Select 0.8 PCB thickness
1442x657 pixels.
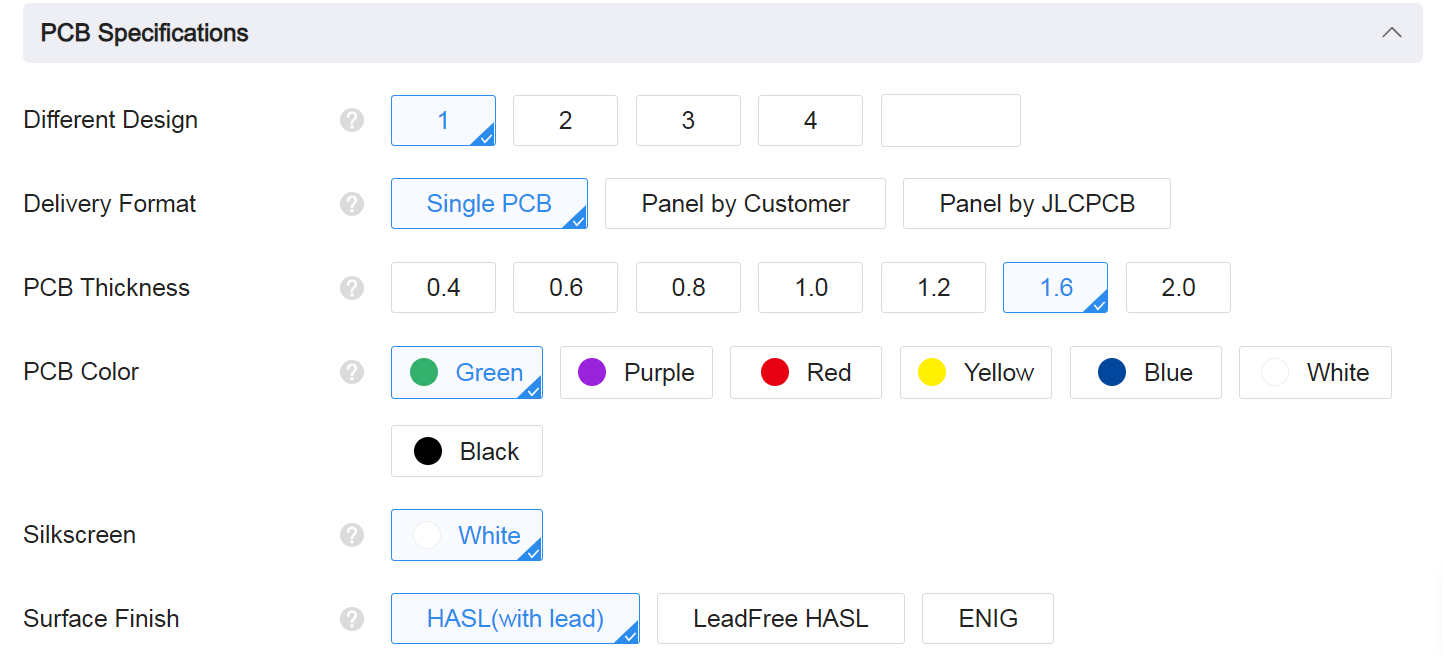688,287
